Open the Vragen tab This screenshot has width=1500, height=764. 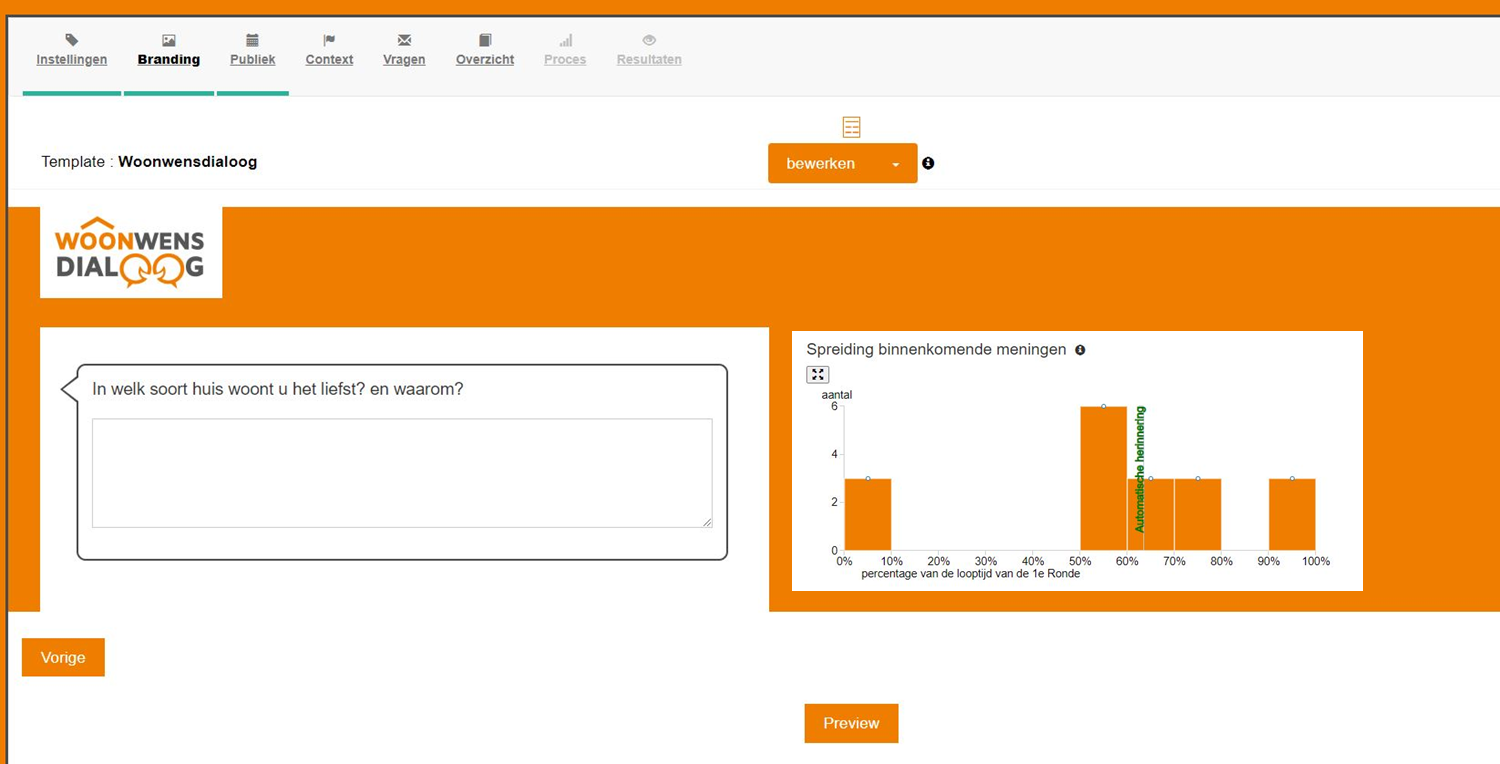pyautogui.click(x=404, y=59)
